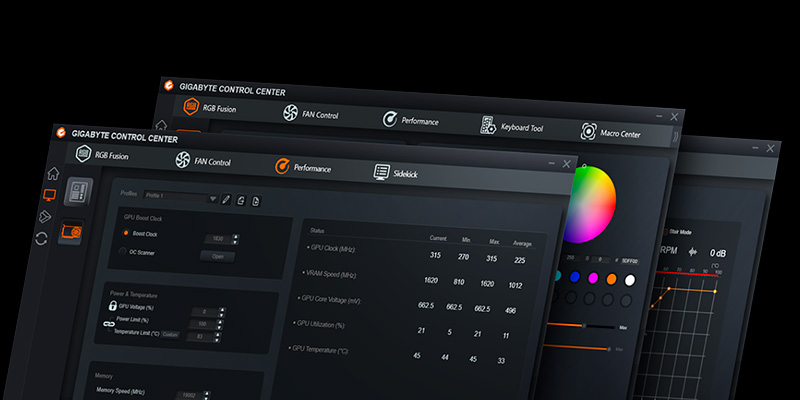Open Keyboard Tool tab in back window
Viewport: 800px width, 400px height.
coord(512,127)
